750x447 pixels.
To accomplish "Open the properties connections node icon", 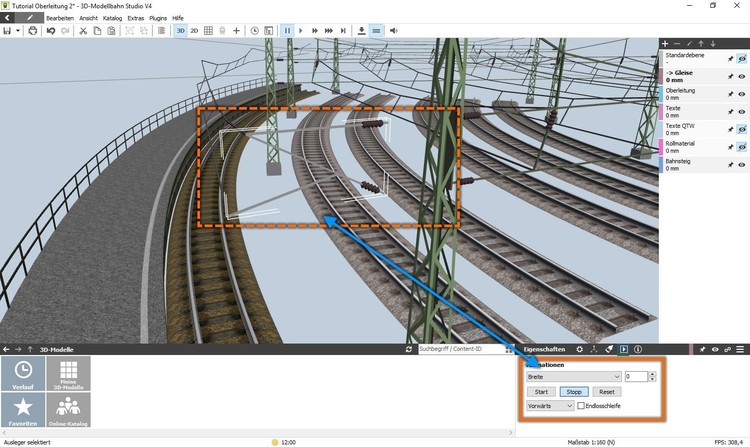I will [x=594, y=349].
